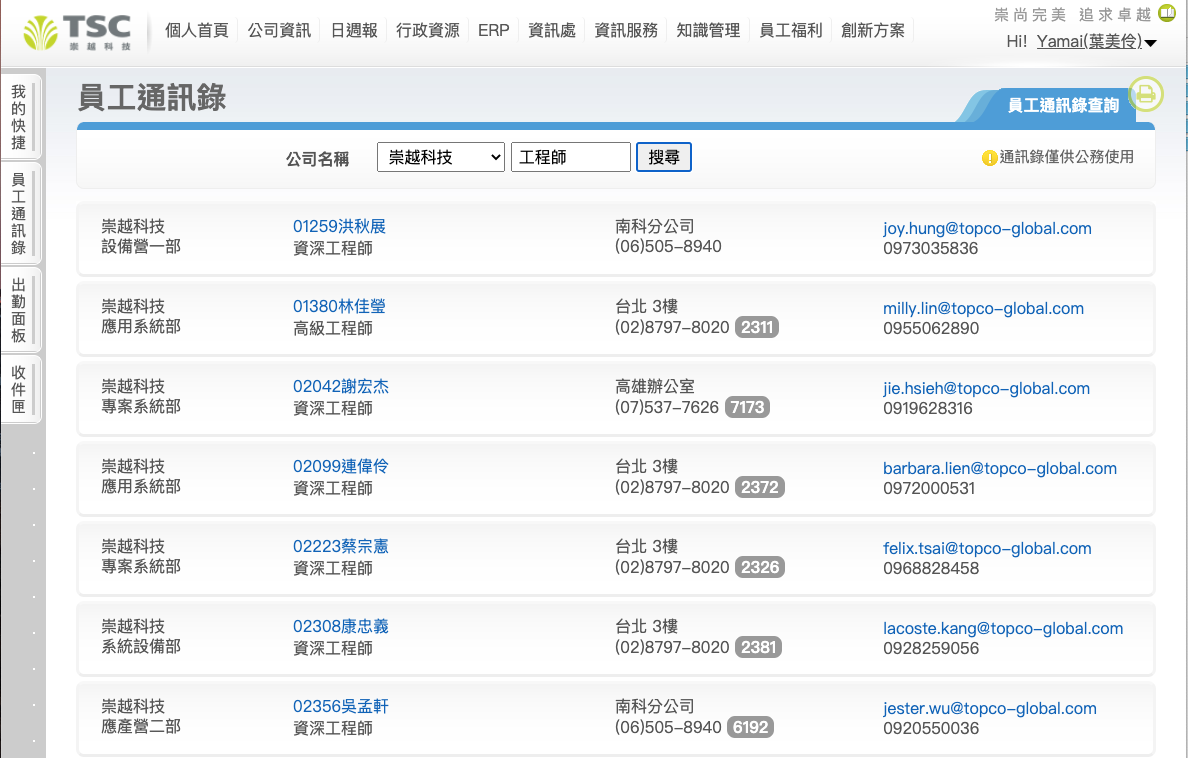The image size is (1188, 758).
Task: Select the 員工通訊錄查詢 tab
Action: (1062, 105)
